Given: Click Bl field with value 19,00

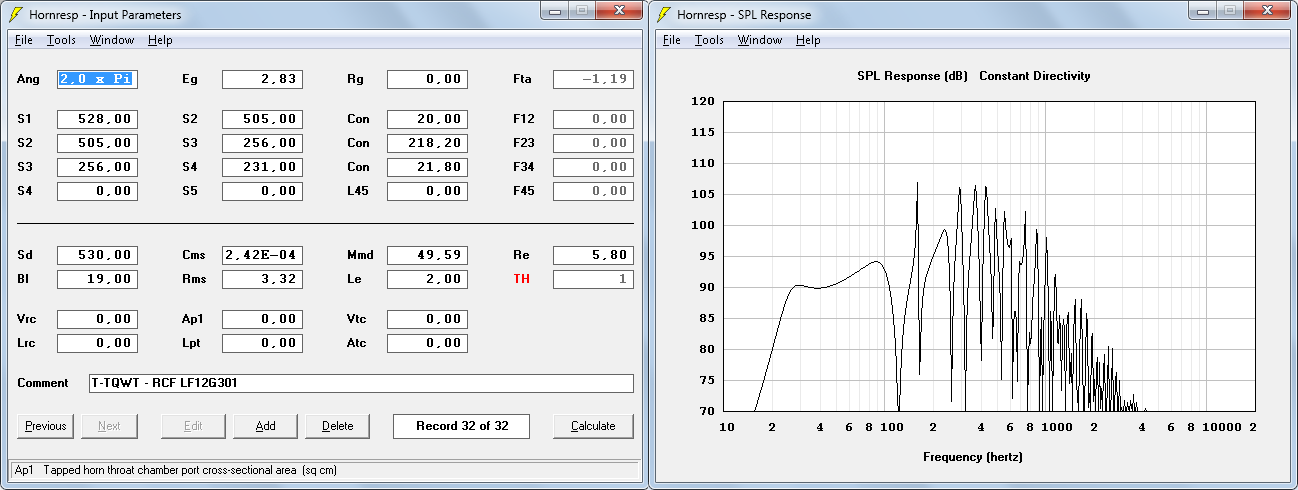Looking at the screenshot, I should point(97,279).
